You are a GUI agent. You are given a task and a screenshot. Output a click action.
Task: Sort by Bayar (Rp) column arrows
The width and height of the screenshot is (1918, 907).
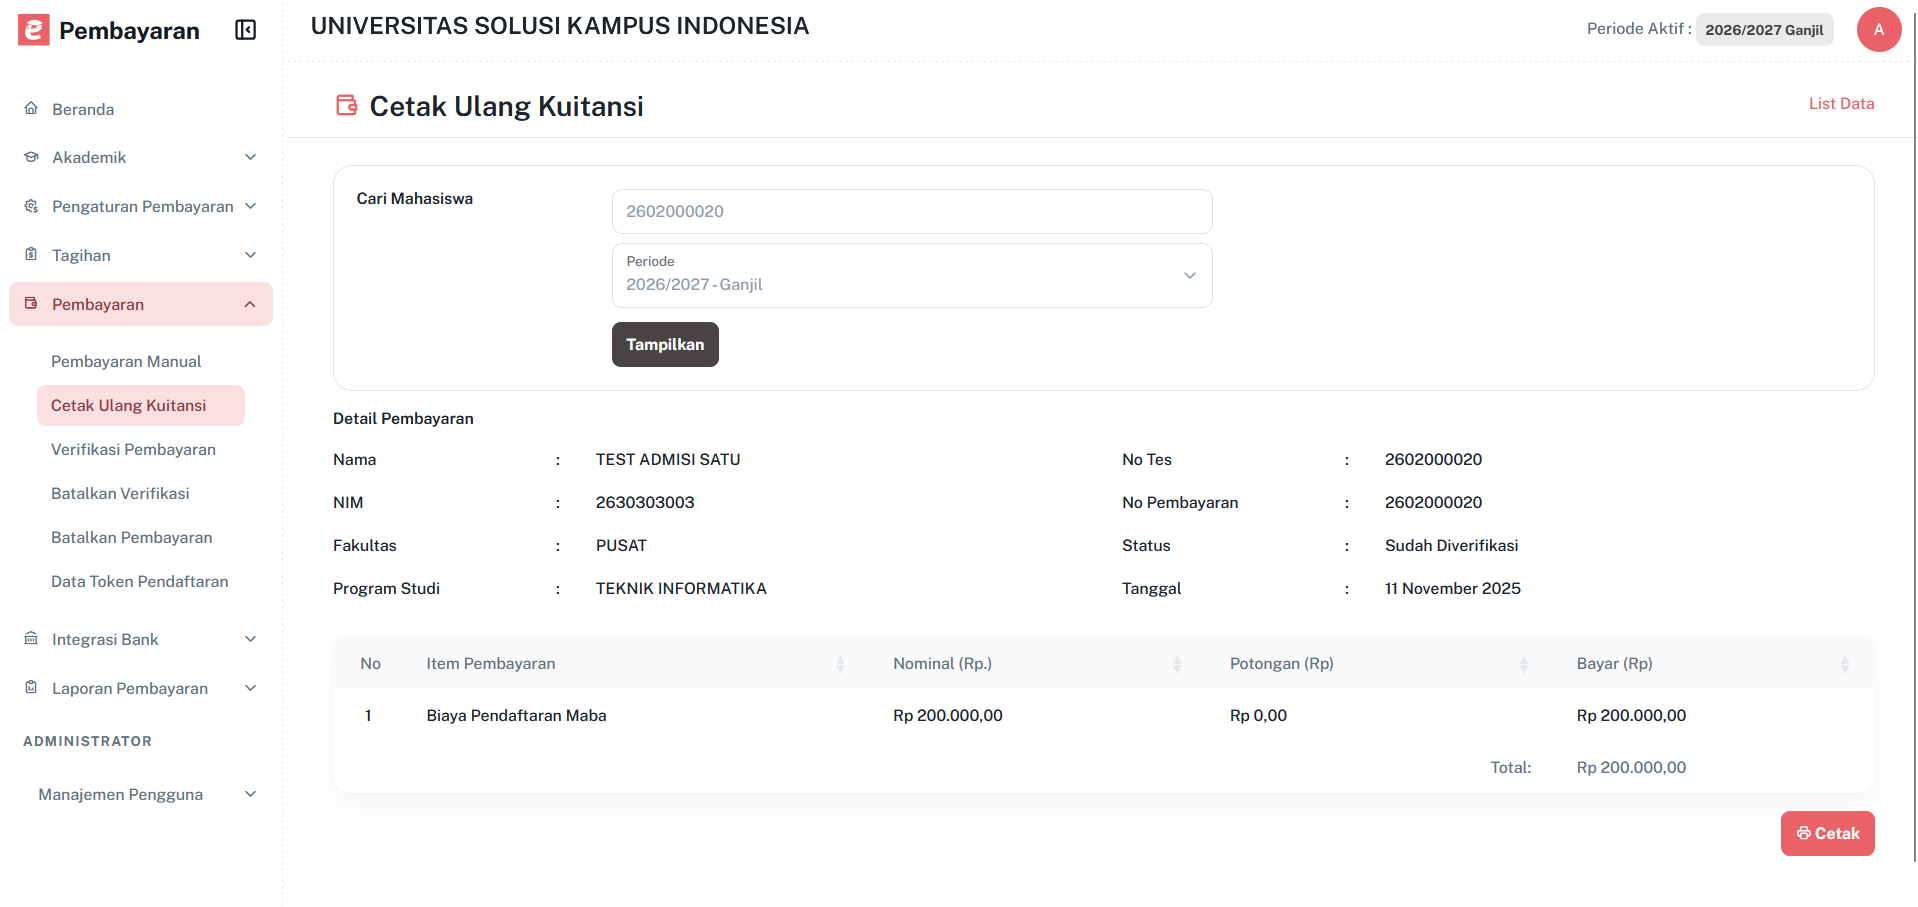pos(1845,664)
